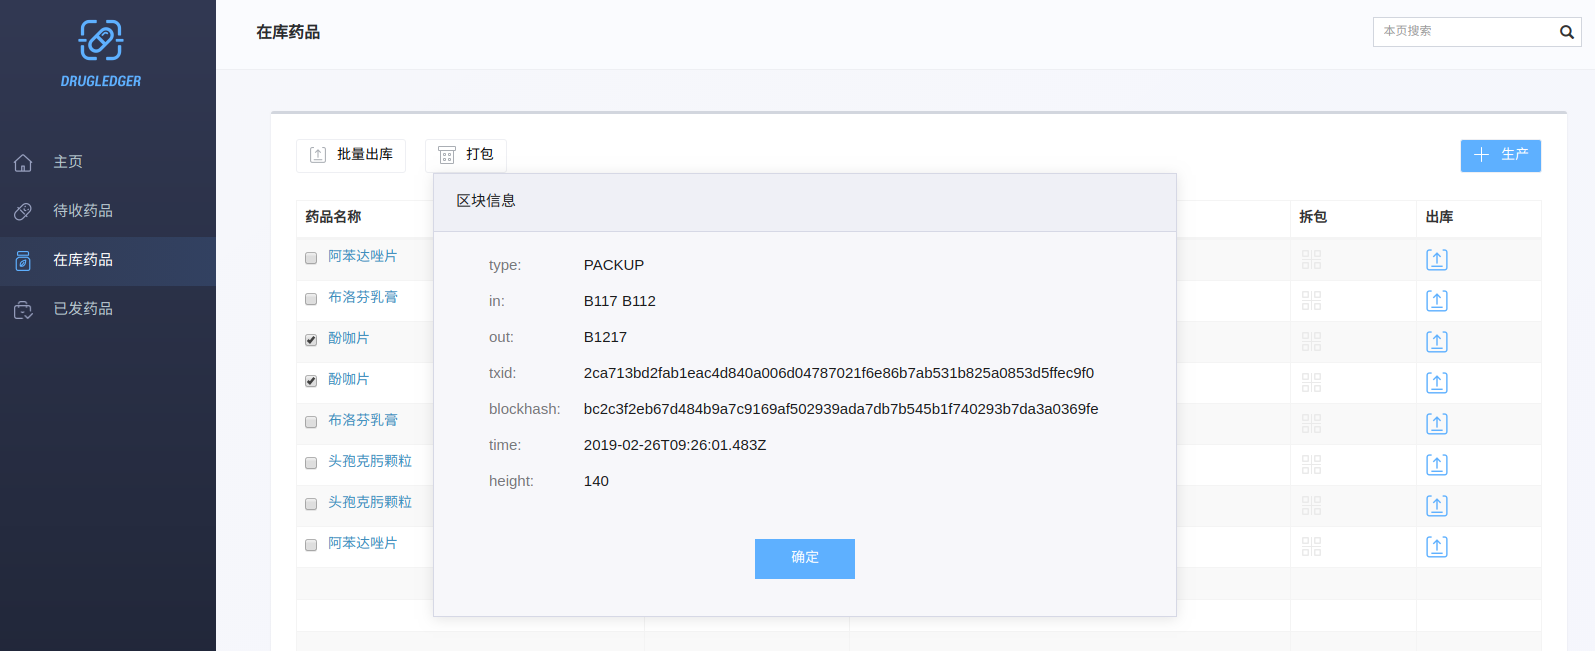Image resolution: width=1595 pixels, height=651 pixels.
Task: Click the 打包 button
Action: click(466, 155)
